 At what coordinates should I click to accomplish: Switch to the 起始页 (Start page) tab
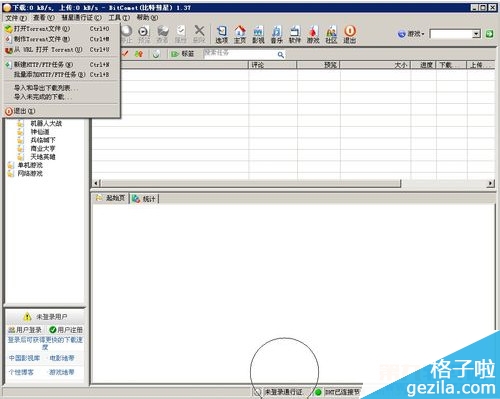111,198
